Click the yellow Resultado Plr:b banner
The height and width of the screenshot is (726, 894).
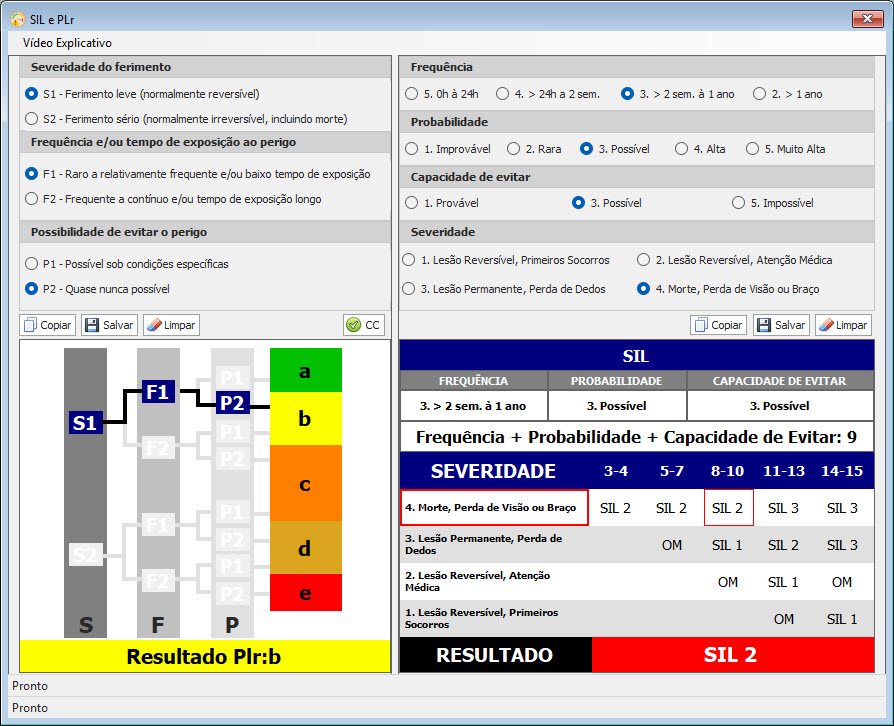pos(205,656)
